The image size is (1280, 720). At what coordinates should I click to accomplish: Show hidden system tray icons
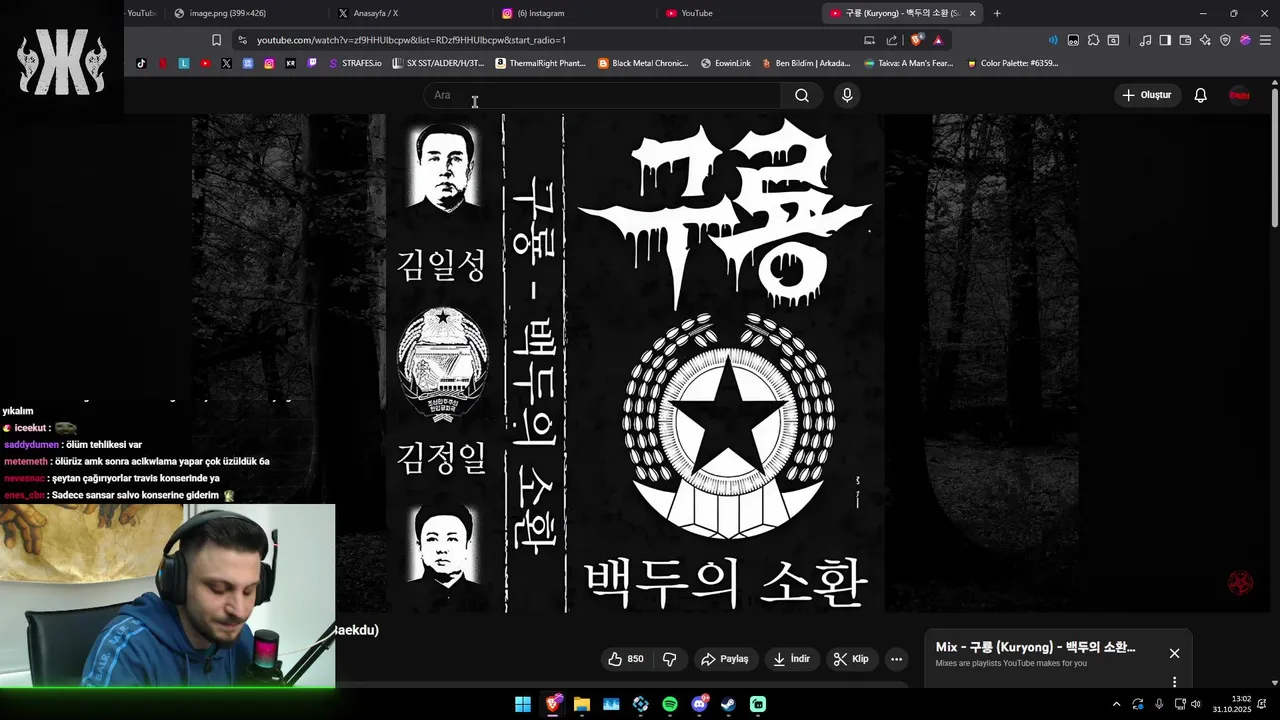point(1116,704)
